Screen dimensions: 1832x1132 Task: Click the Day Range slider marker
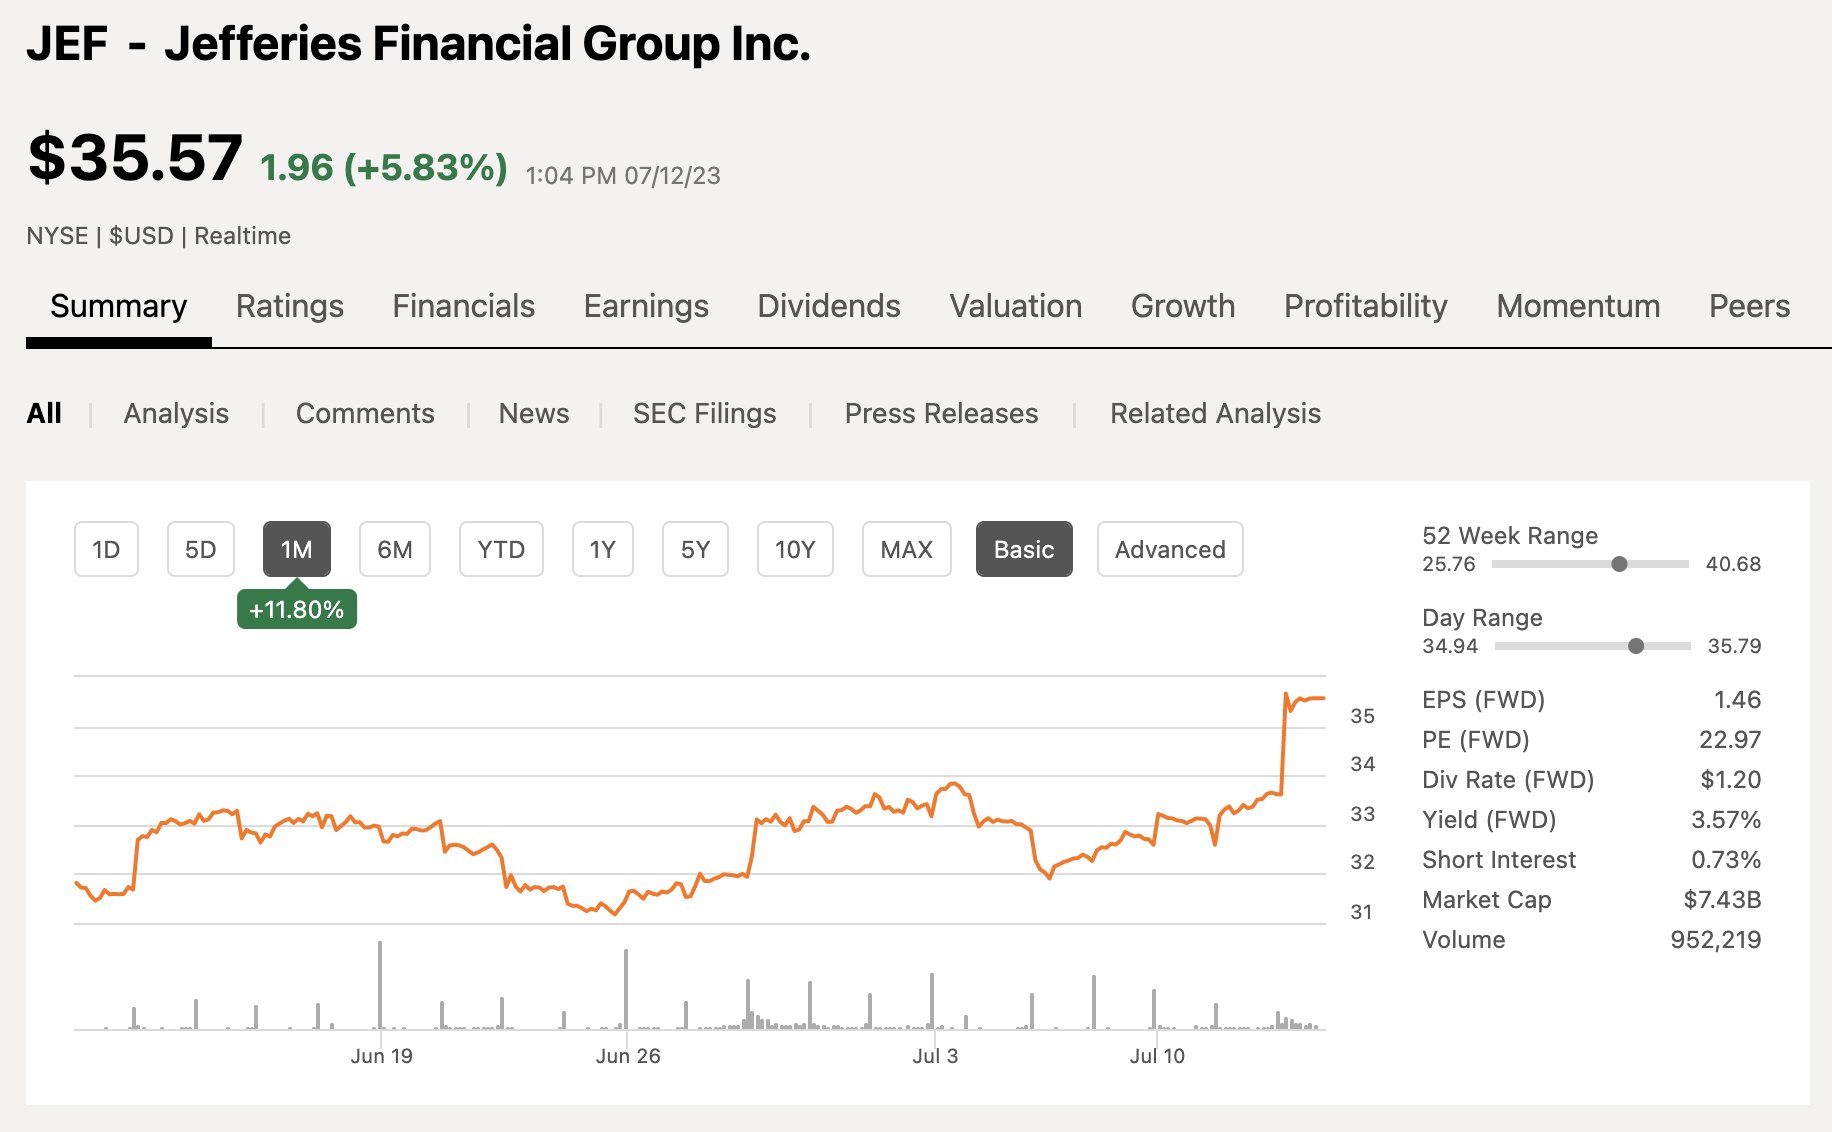[1636, 646]
